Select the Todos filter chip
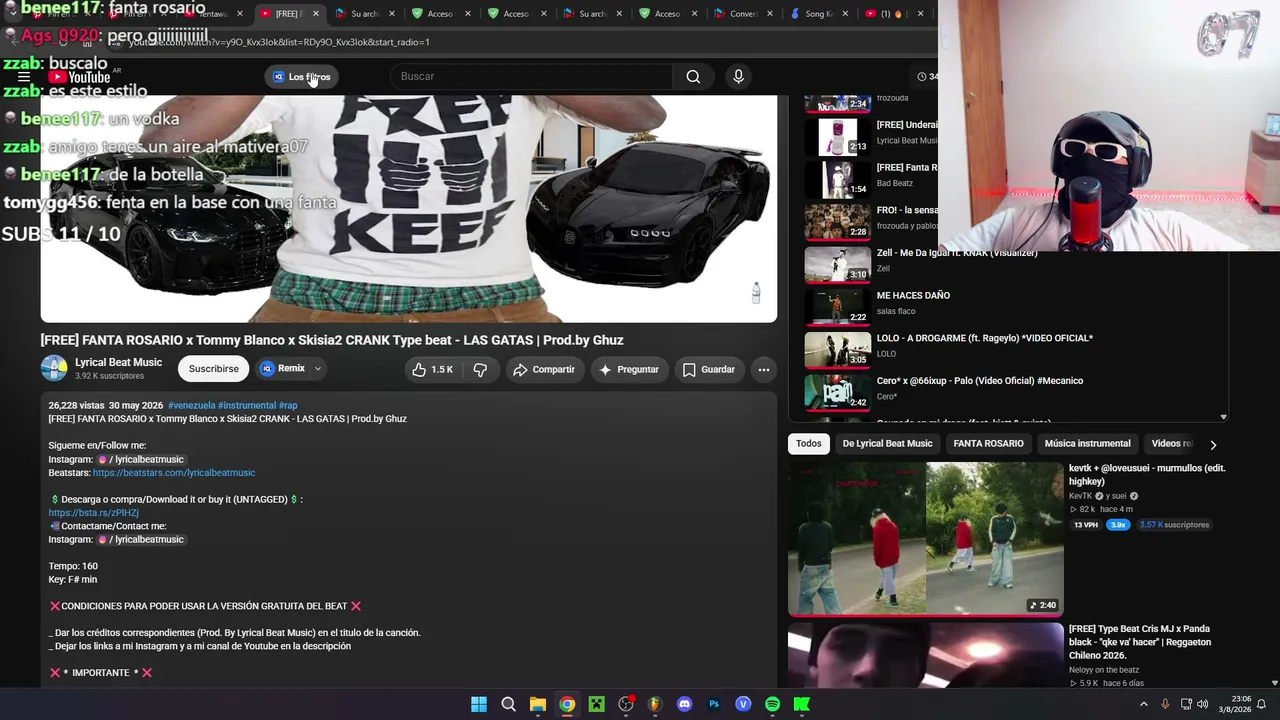Viewport: 1280px width, 720px height. 809,444
